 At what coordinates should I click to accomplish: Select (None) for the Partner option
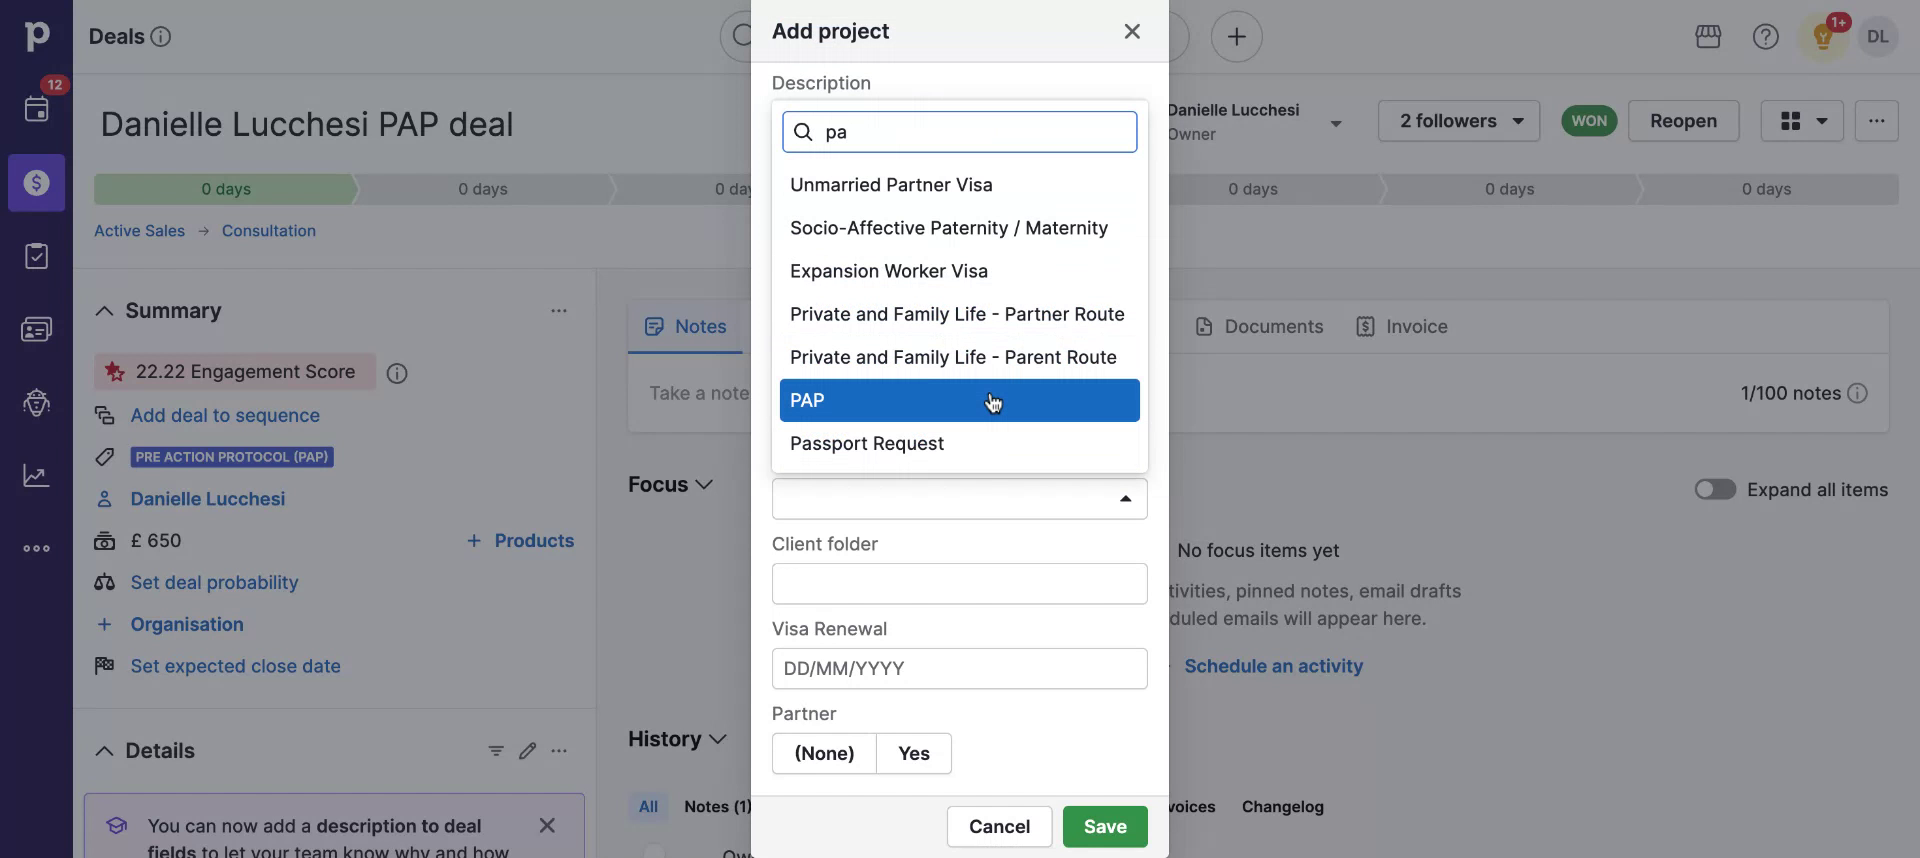824,754
